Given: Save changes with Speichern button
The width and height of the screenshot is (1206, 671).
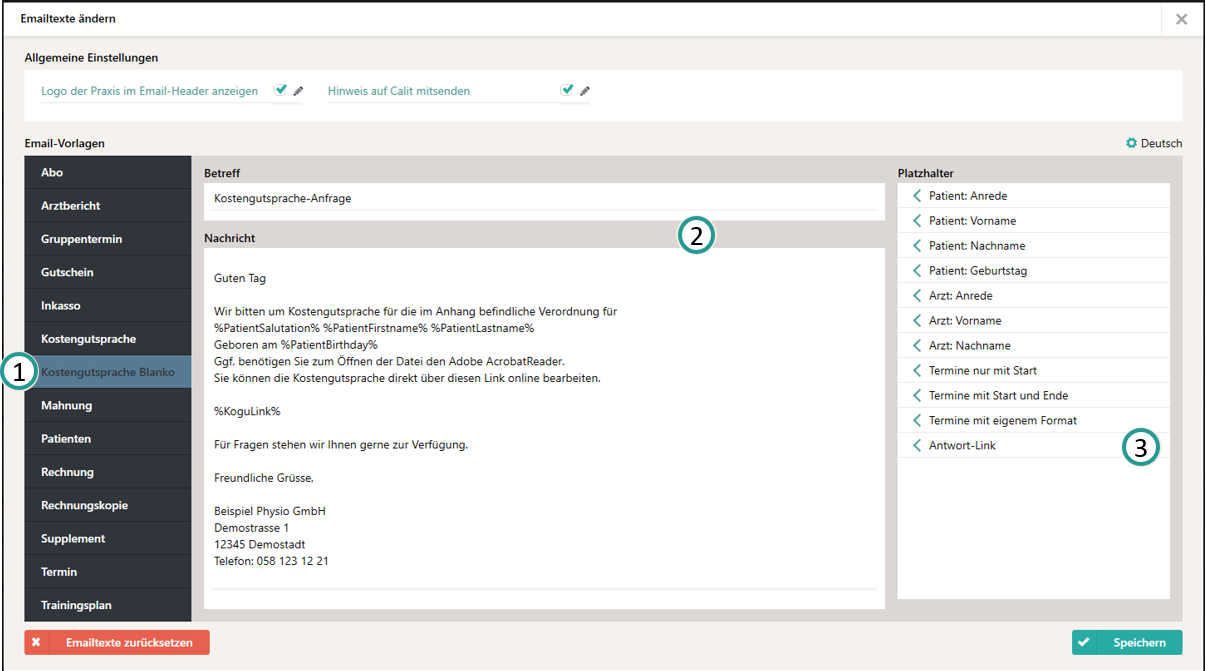Looking at the screenshot, I should (1127, 642).
